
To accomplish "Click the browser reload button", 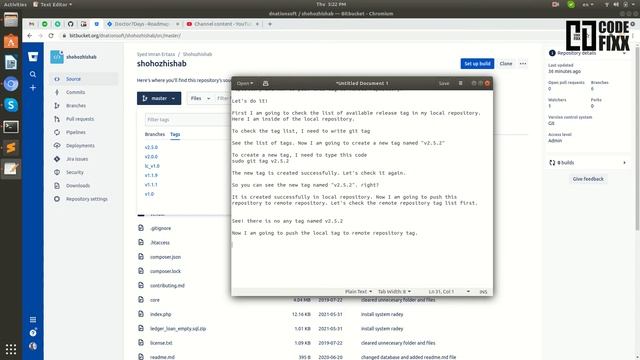I will [x=51, y=36].
